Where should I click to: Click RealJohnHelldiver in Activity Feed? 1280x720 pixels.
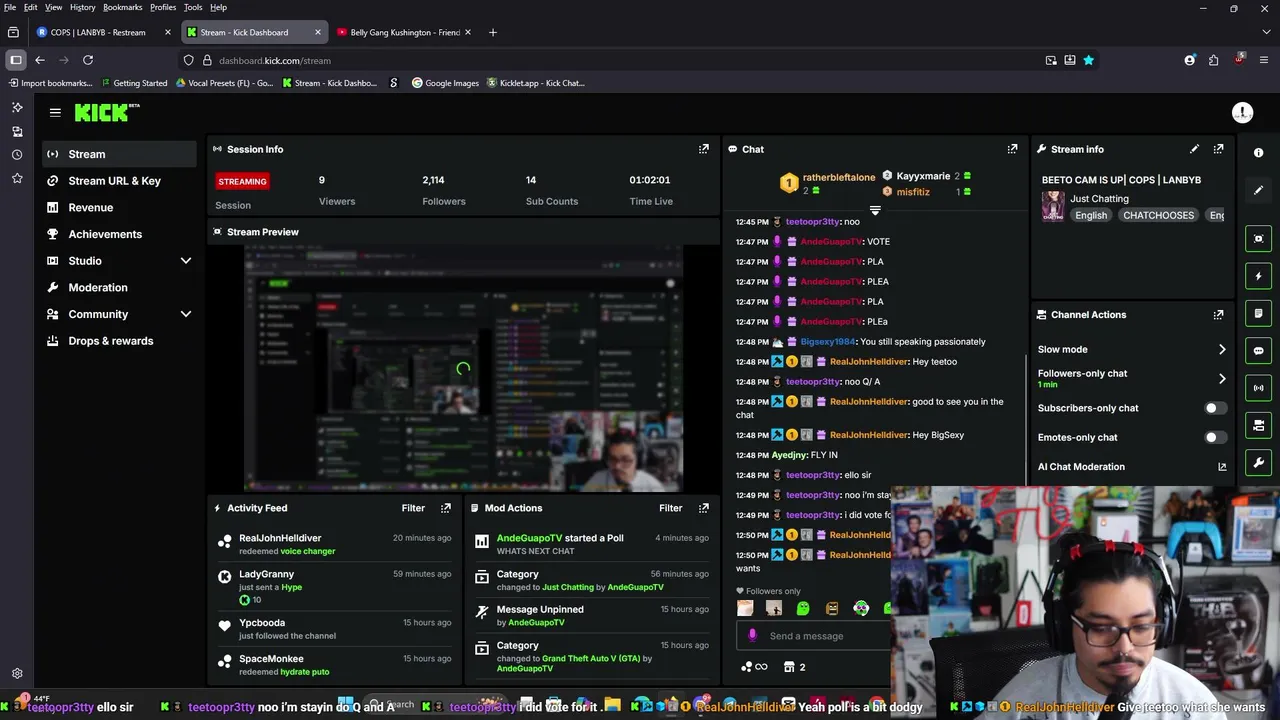pyautogui.click(x=280, y=538)
